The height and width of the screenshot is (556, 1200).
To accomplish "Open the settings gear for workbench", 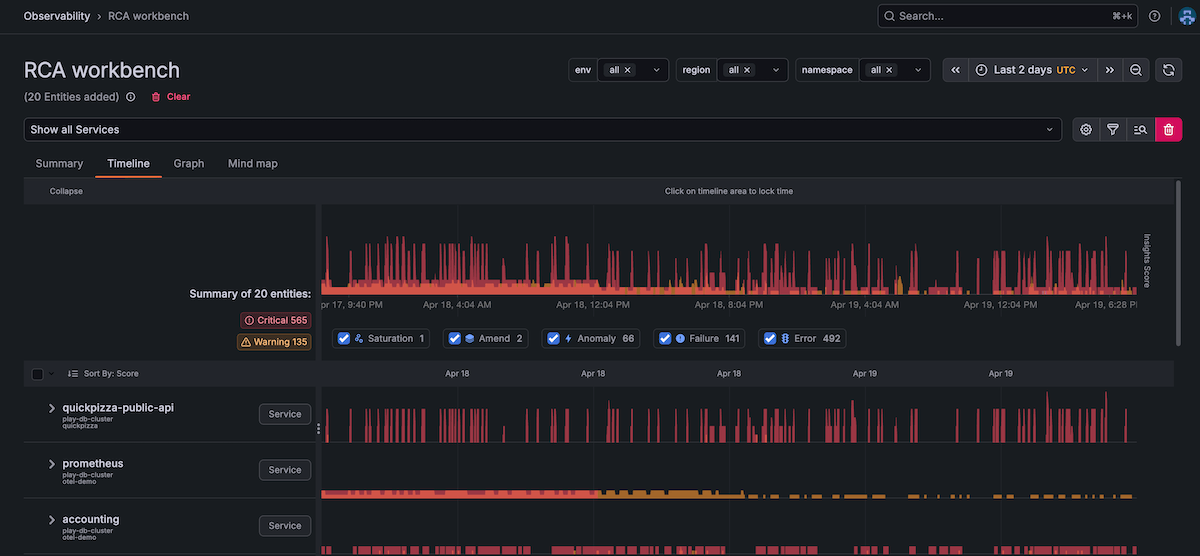I will point(1086,129).
